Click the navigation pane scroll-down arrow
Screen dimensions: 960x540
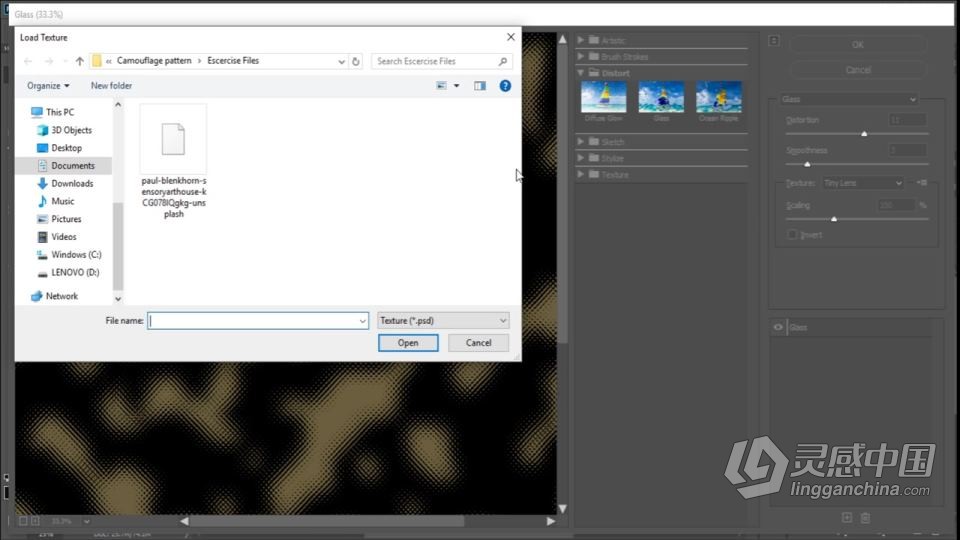tap(118, 299)
